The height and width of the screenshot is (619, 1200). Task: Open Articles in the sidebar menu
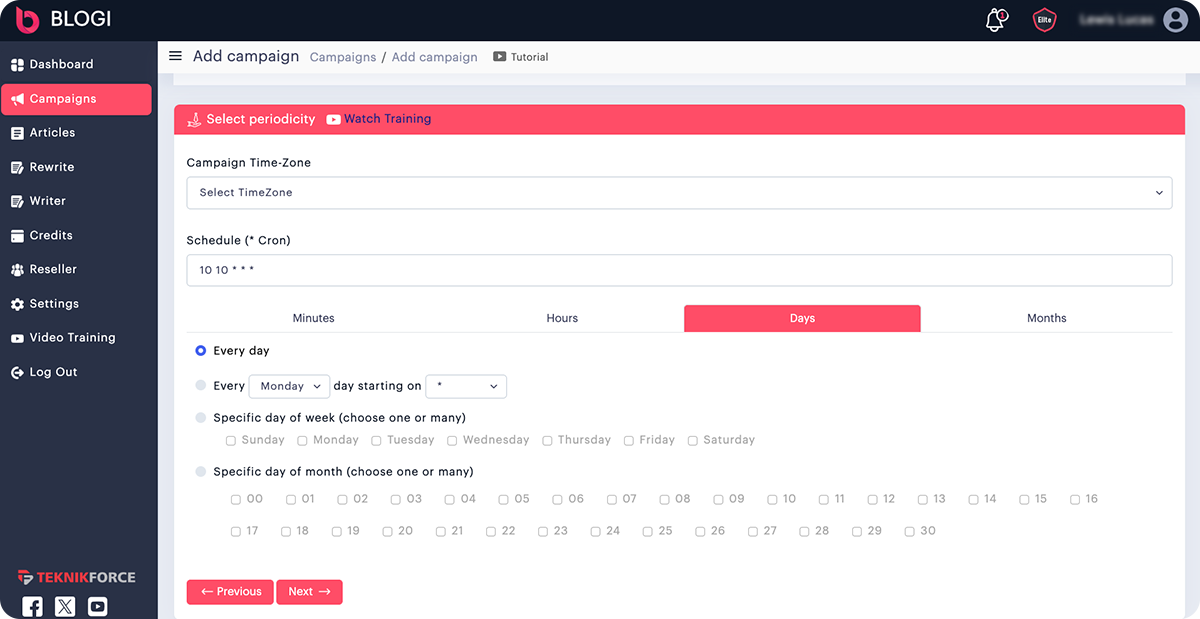point(52,132)
